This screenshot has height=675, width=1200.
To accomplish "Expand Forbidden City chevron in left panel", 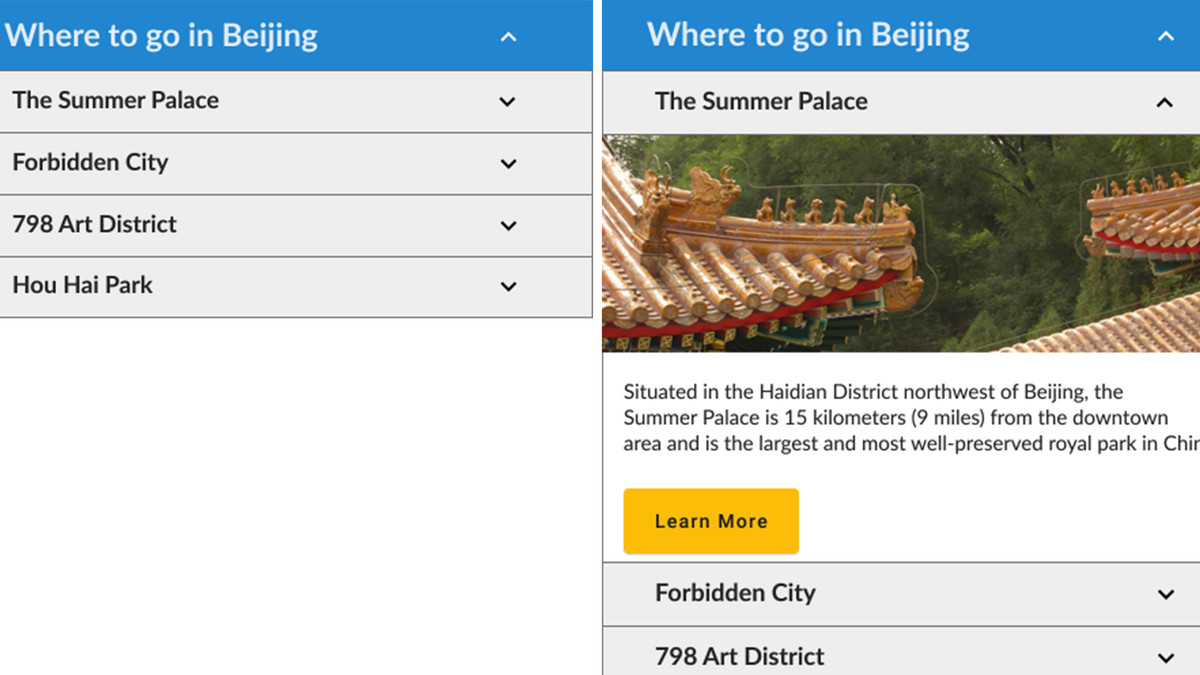I will pyautogui.click(x=508, y=163).
